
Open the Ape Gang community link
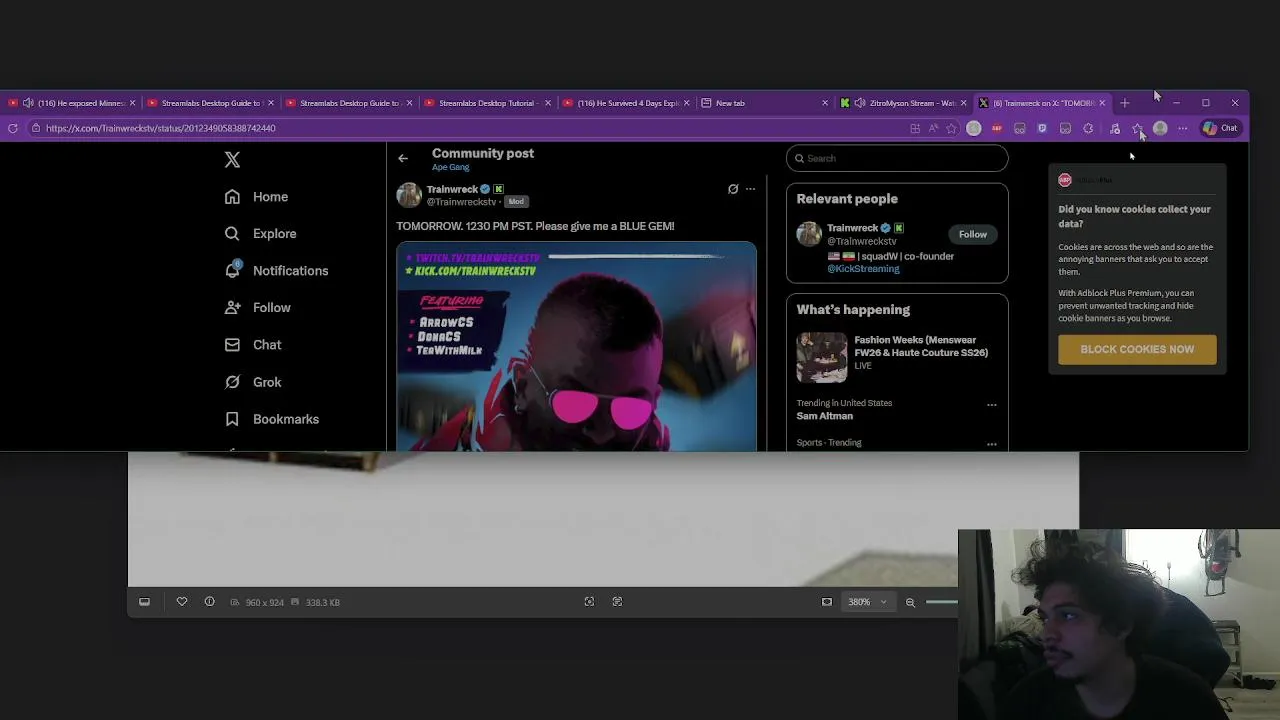point(451,167)
